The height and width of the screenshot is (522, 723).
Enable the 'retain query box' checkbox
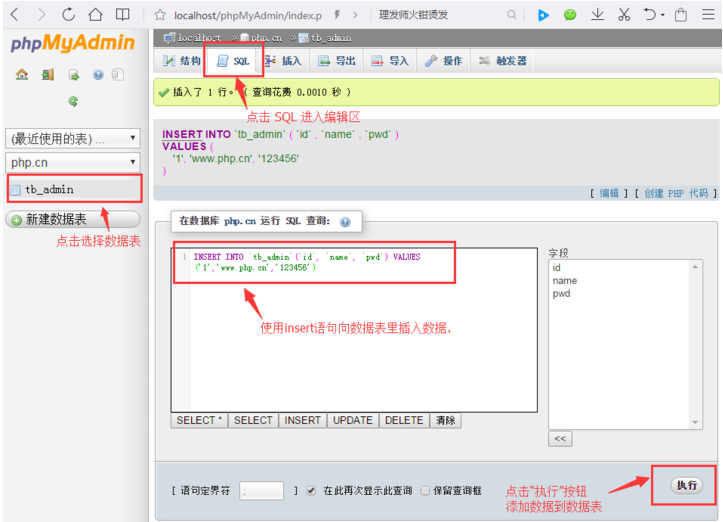425,491
